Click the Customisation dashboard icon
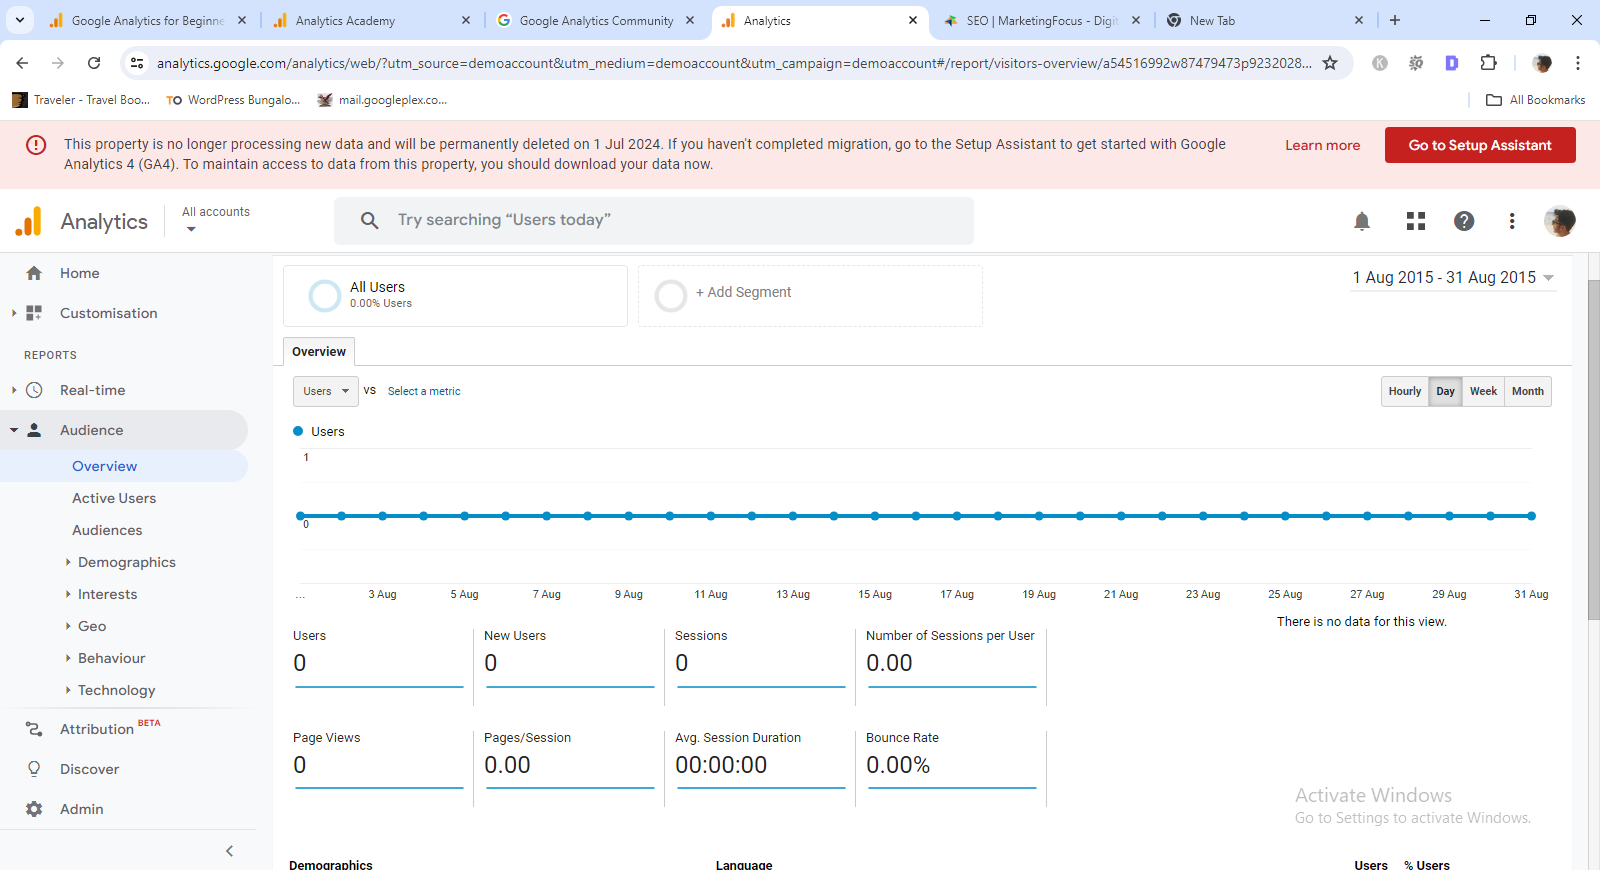This screenshot has height=870, width=1600. coord(34,313)
